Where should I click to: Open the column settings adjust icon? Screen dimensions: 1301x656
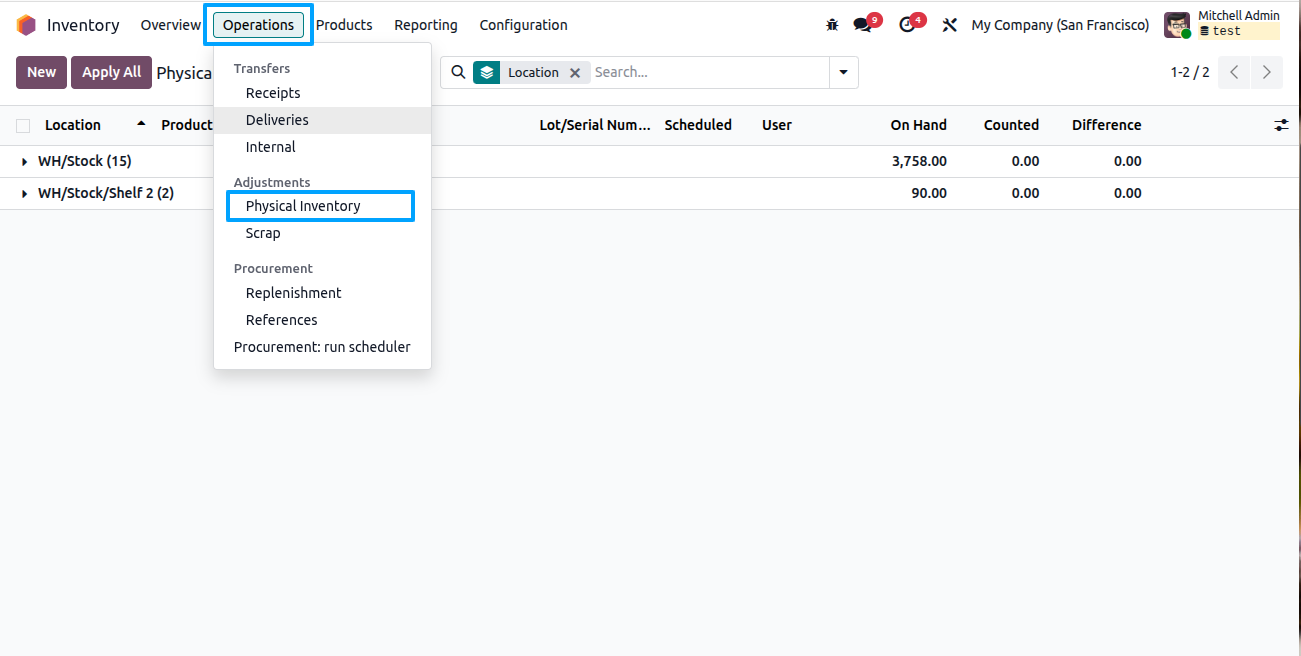pos(1281,125)
